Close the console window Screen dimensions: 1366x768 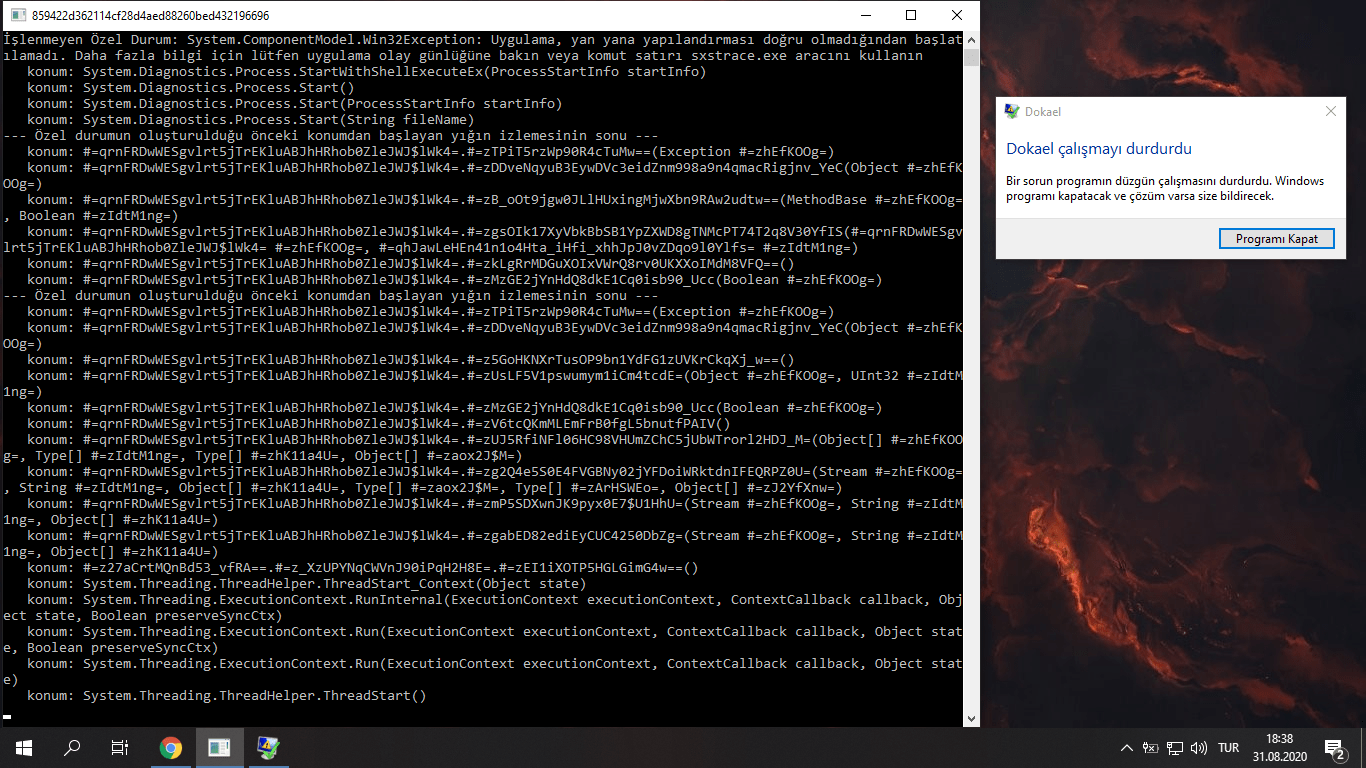(957, 15)
